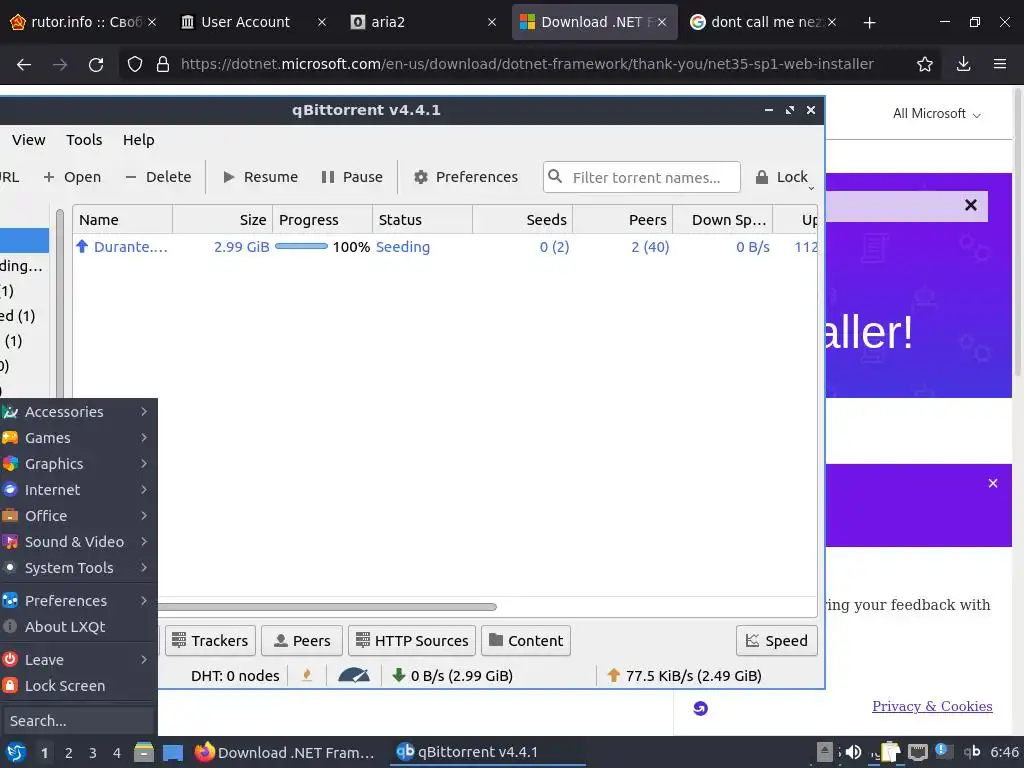The height and width of the screenshot is (768, 1024).
Task: Switch to rutor.info browser tab
Action: (x=84, y=22)
